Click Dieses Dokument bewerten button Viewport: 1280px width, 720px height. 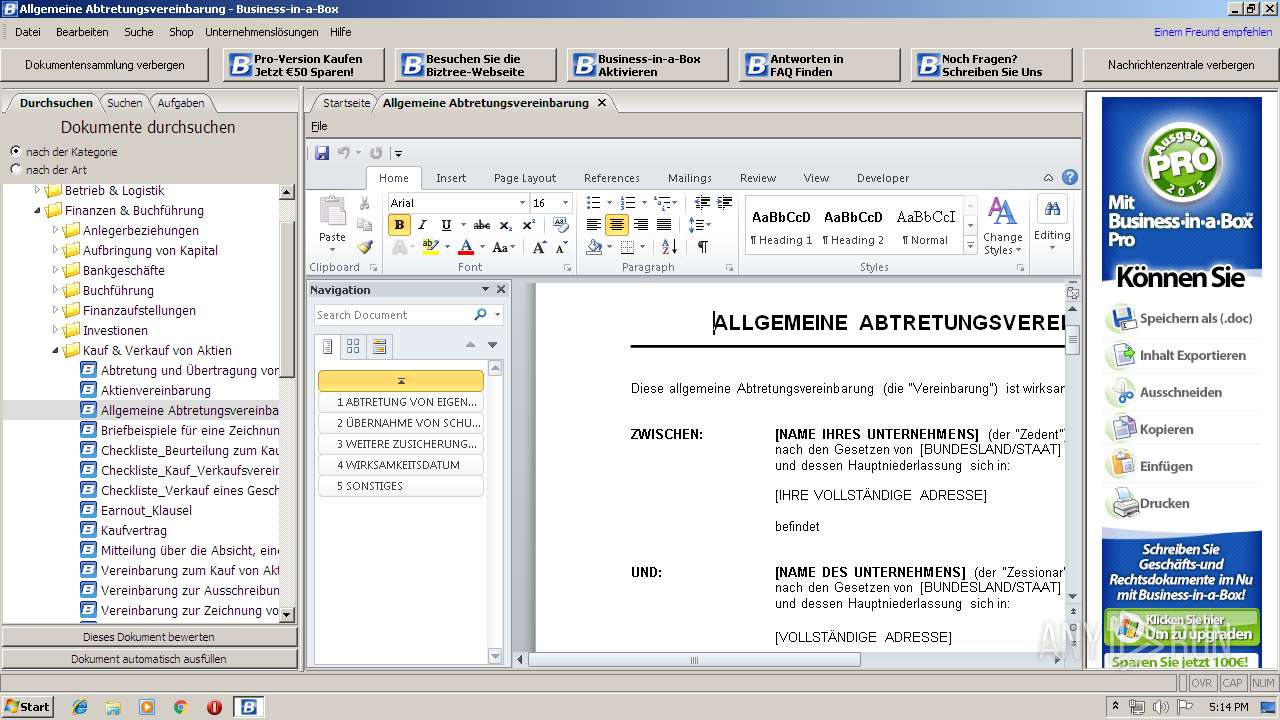pos(149,637)
